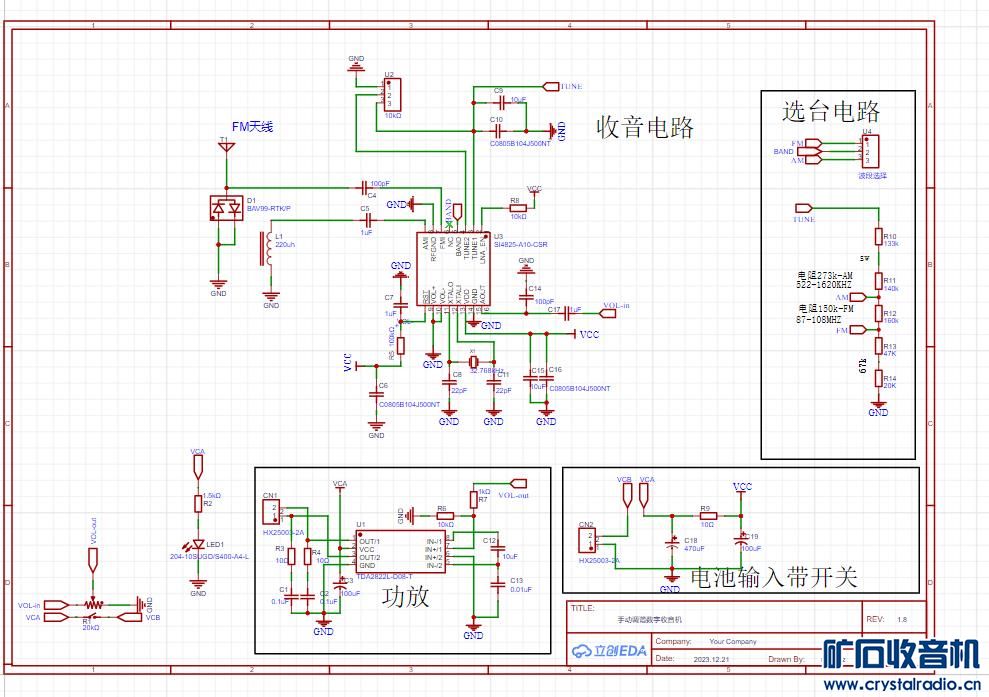Select capacitor C13 0.01uF

498,585
